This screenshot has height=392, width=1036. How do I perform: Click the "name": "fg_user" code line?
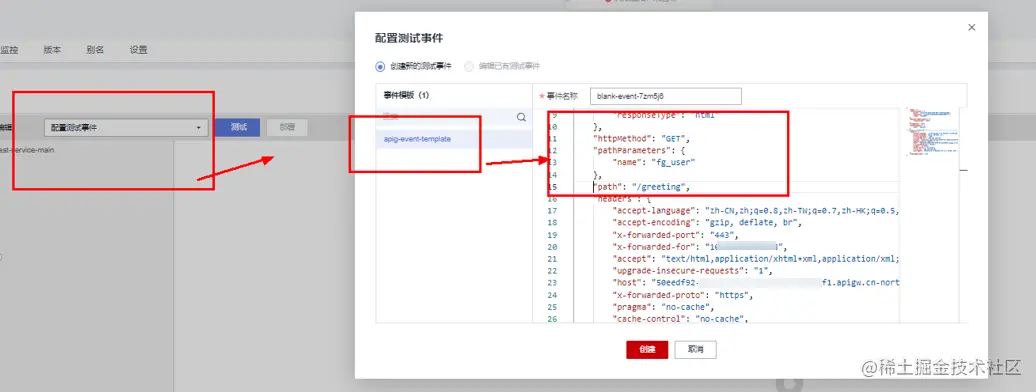pos(653,163)
